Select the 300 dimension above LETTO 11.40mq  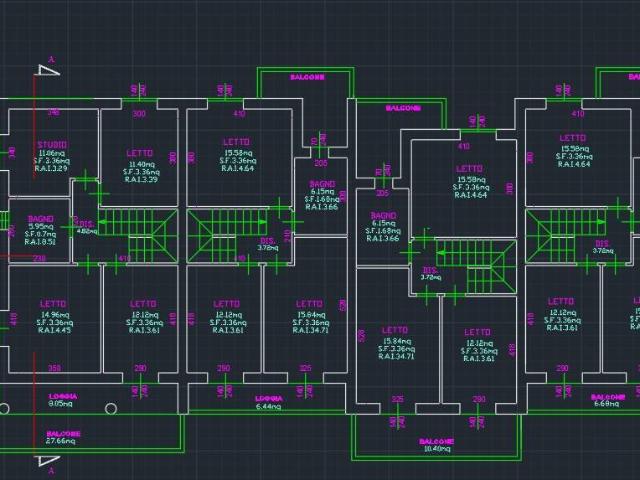139,113
